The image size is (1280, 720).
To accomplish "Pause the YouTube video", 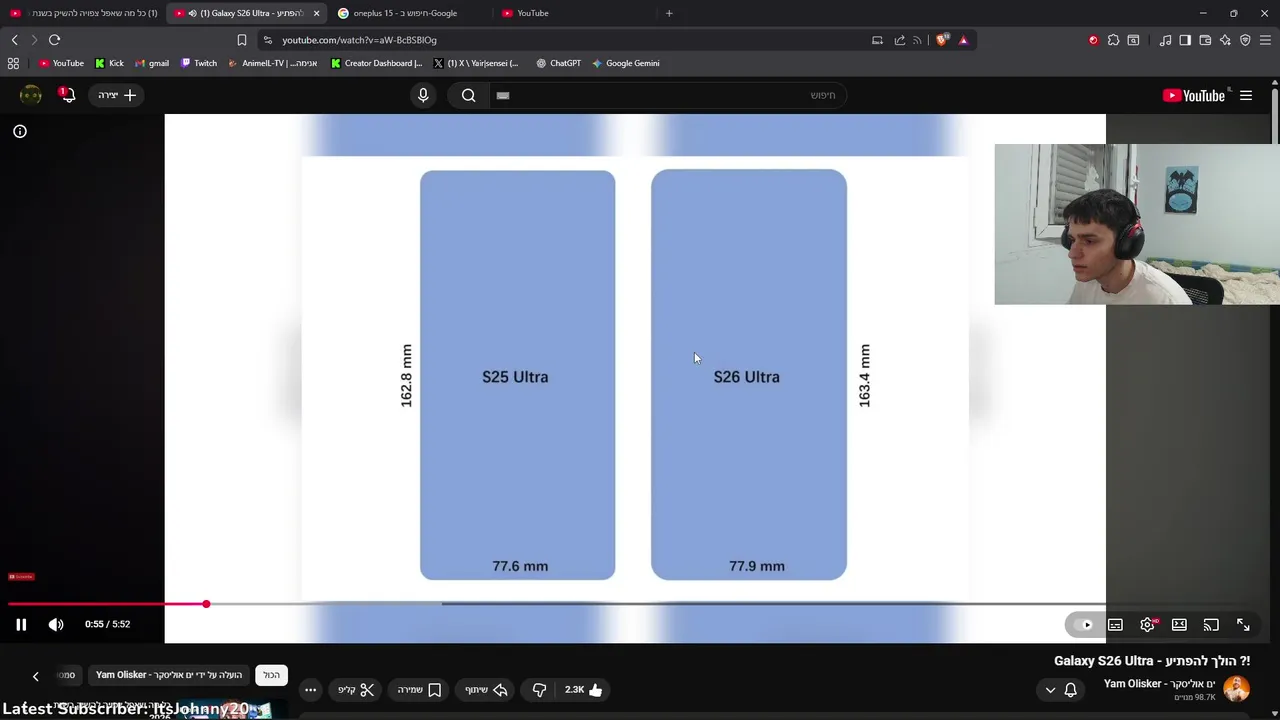I will click(21, 624).
